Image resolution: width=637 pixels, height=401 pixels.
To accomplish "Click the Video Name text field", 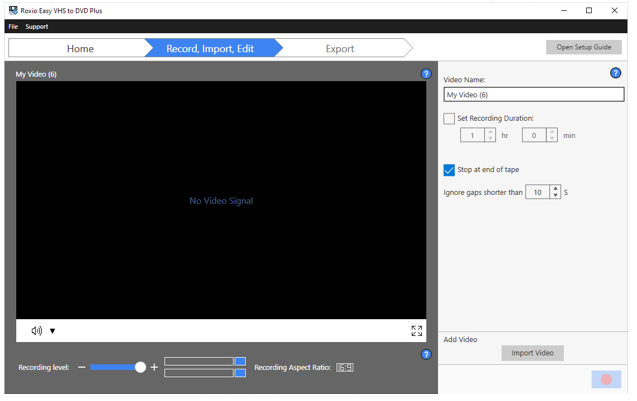I will pos(534,95).
